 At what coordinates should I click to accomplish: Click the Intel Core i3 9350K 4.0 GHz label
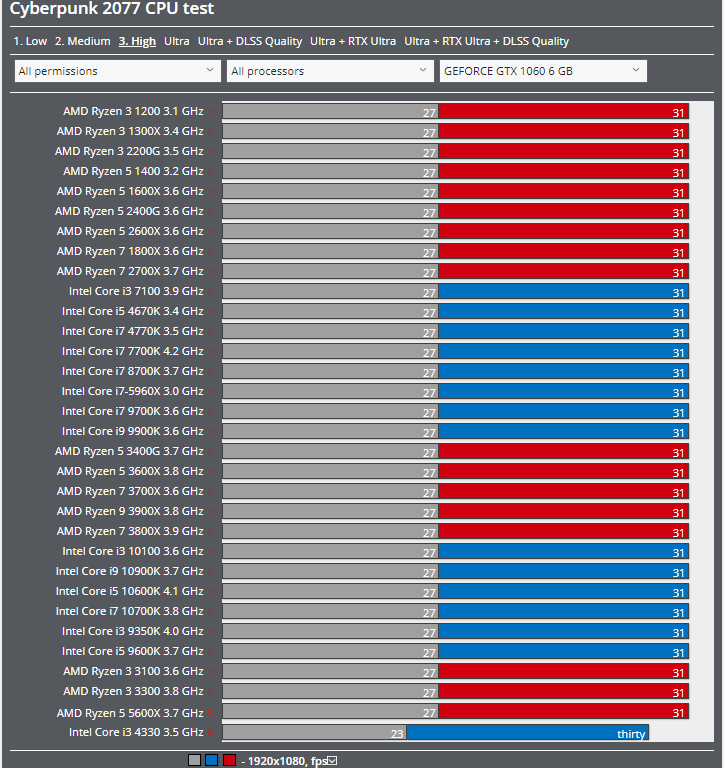point(133,632)
